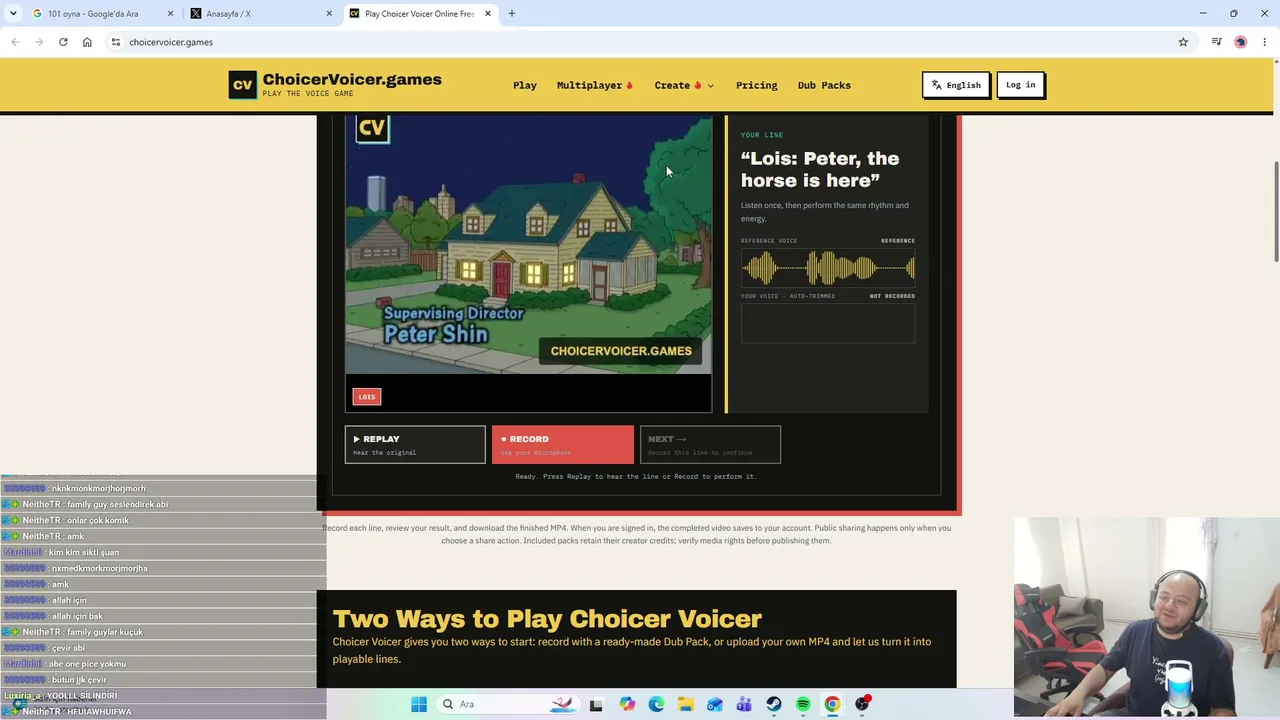Viewport: 1280px width, 720px height.
Task: Open the English language selector
Action: [956, 85]
